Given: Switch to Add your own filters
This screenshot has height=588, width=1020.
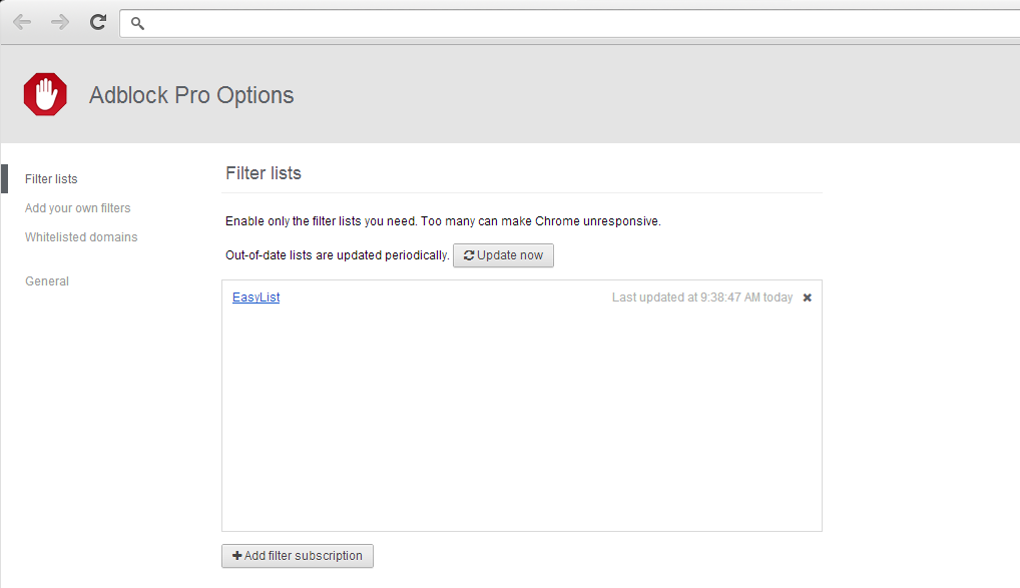Looking at the screenshot, I should point(78,208).
